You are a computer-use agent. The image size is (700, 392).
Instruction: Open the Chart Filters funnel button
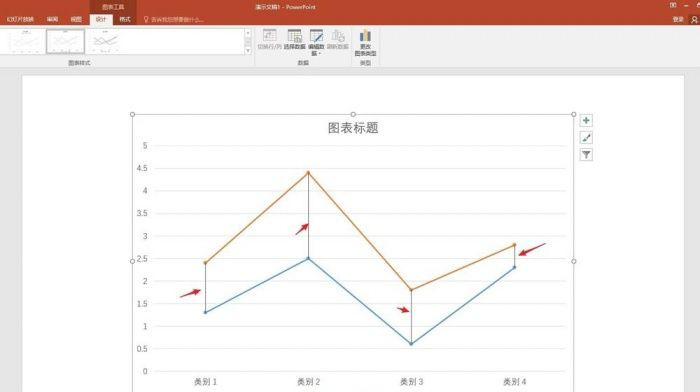click(x=586, y=155)
